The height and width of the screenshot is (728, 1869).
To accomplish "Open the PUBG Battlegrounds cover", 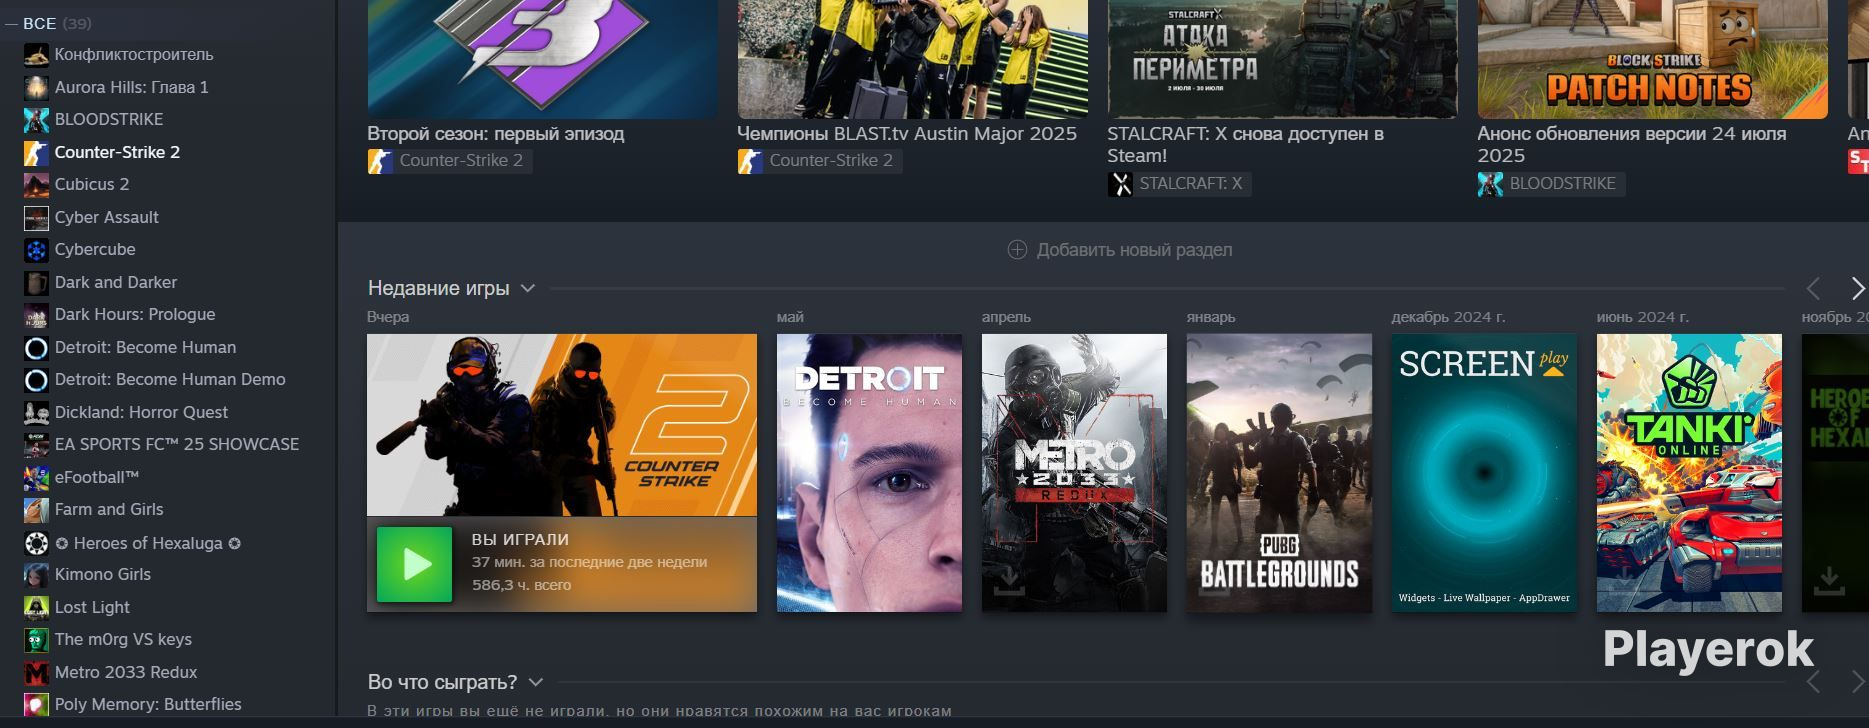I will pyautogui.click(x=1279, y=473).
